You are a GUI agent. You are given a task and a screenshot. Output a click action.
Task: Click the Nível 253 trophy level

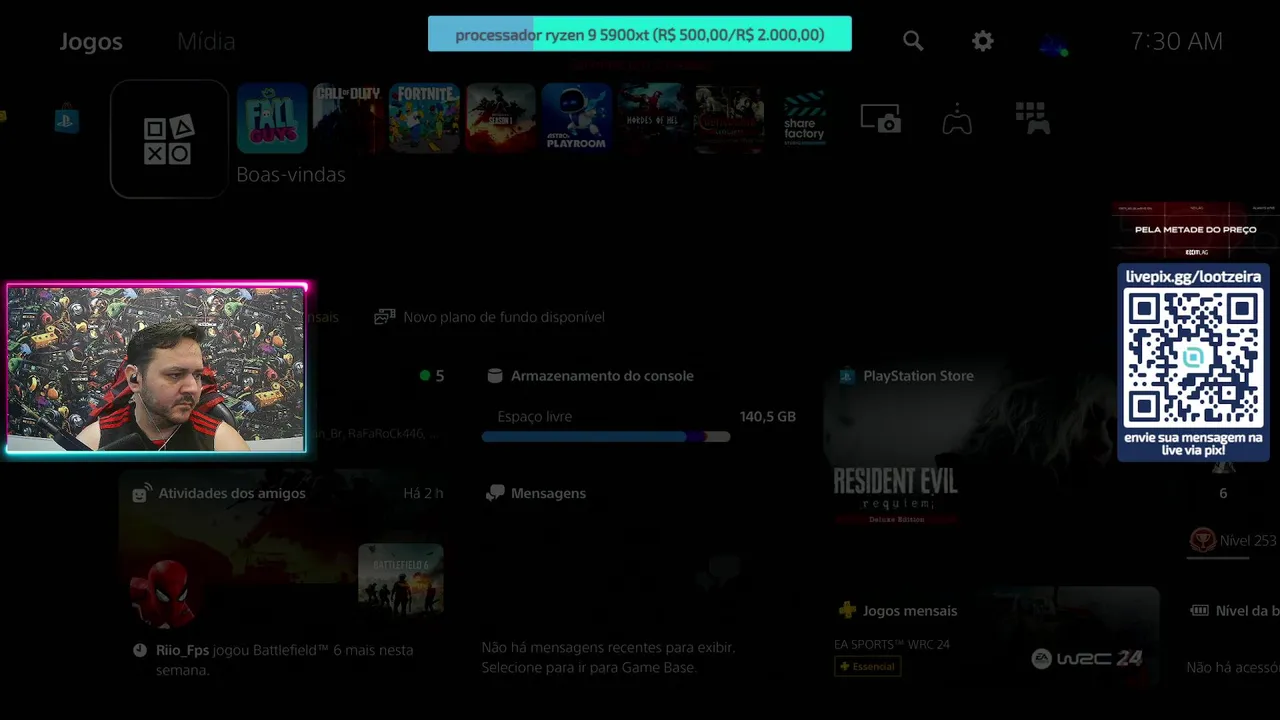tap(1247, 540)
